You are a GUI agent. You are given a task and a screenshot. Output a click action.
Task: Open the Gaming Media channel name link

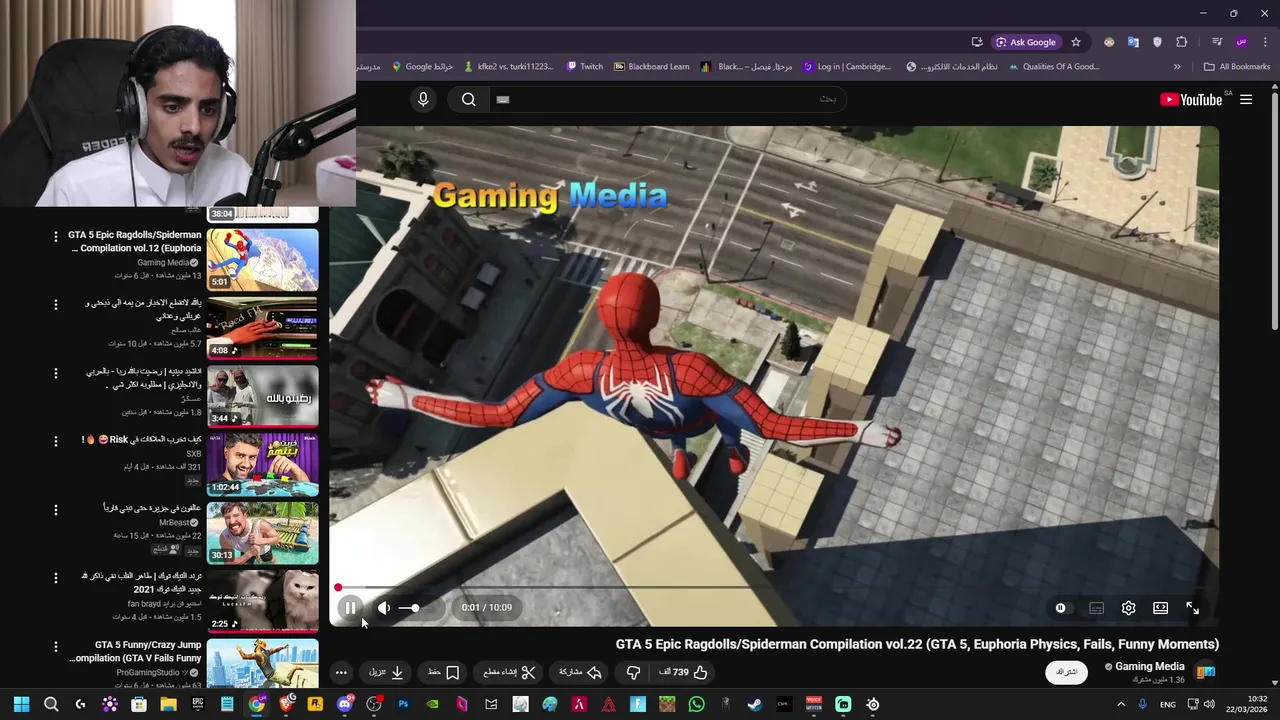coord(1150,667)
